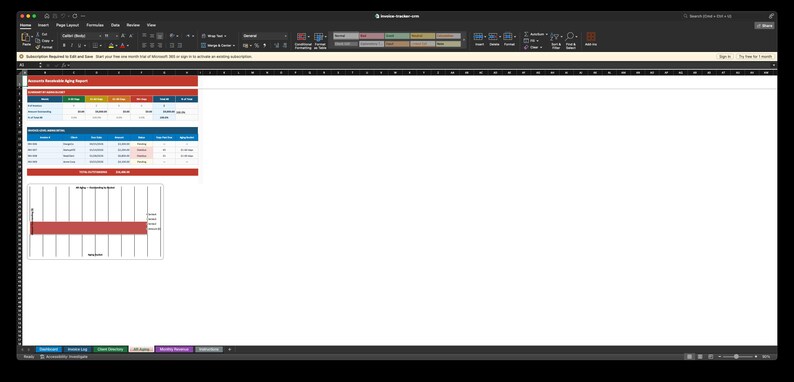Toggle the center horizontal alignment button
Screen dimensions: 794x382
[152, 46]
